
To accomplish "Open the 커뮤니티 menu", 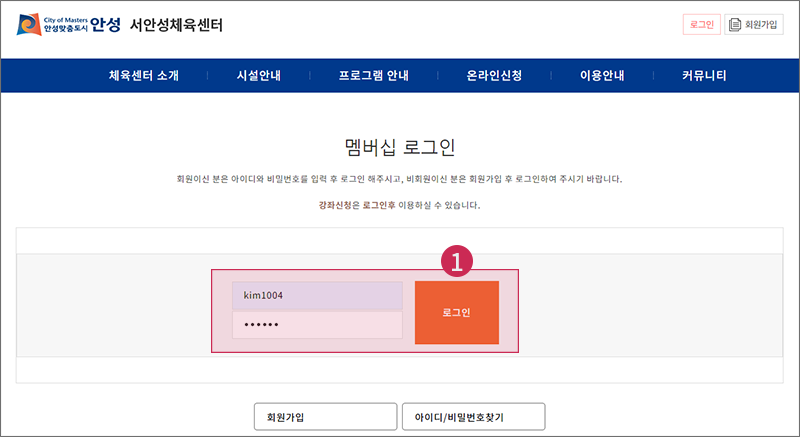I will pyautogui.click(x=704, y=75).
